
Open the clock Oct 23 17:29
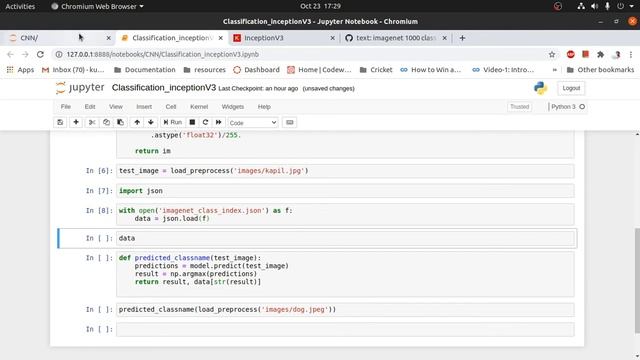coord(320,6)
